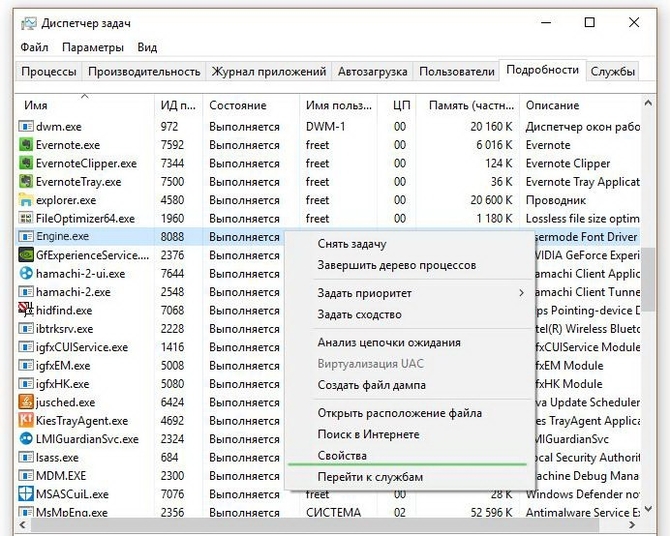
Task: Choose Создать файл дампа
Action: [371, 385]
